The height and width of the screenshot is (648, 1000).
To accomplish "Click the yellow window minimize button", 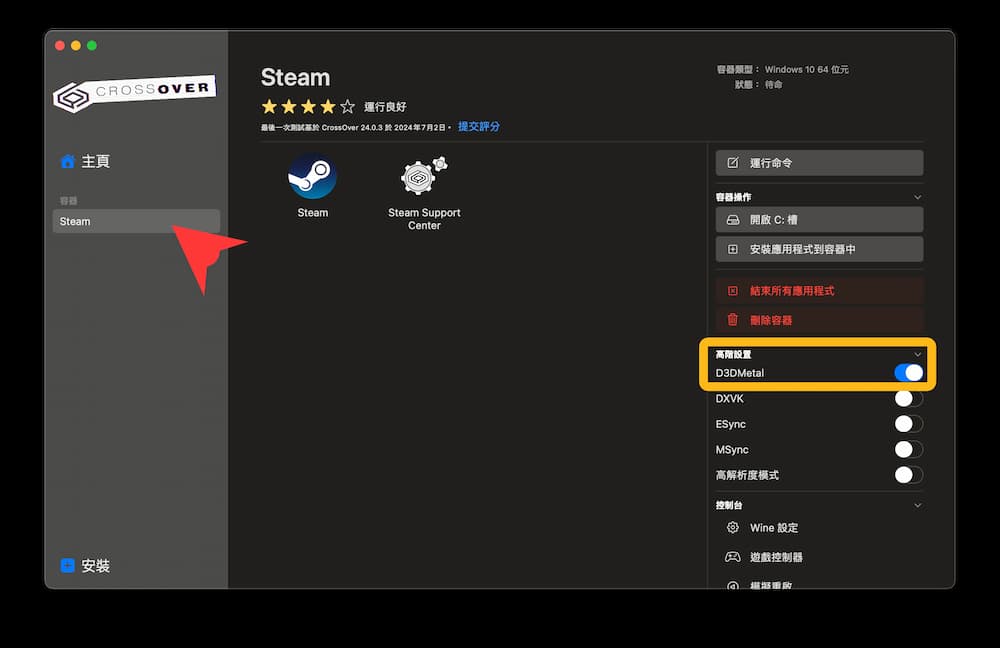I will coord(76,45).
